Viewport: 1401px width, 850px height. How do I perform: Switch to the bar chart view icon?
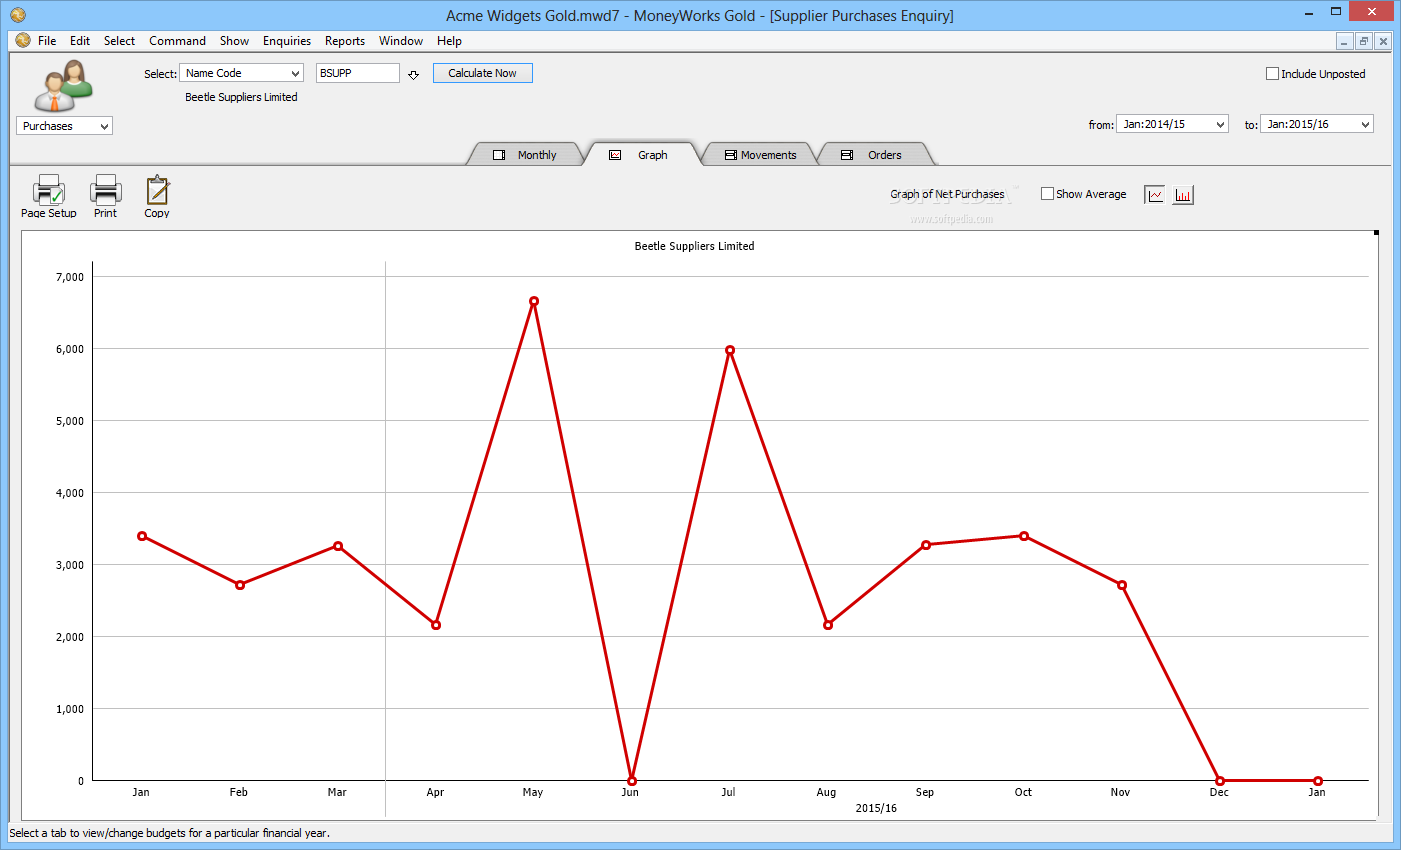1183,195
